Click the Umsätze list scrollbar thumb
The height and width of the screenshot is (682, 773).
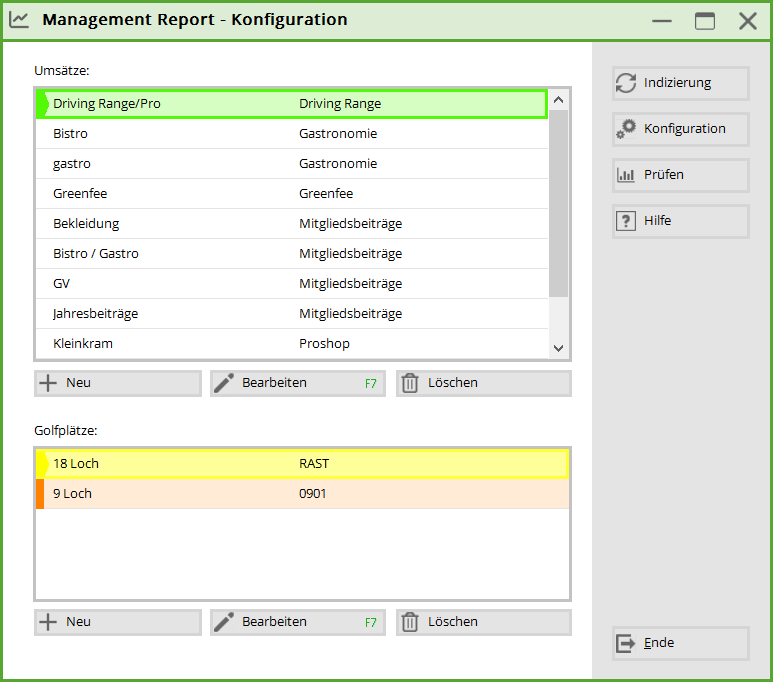[558, 202]
